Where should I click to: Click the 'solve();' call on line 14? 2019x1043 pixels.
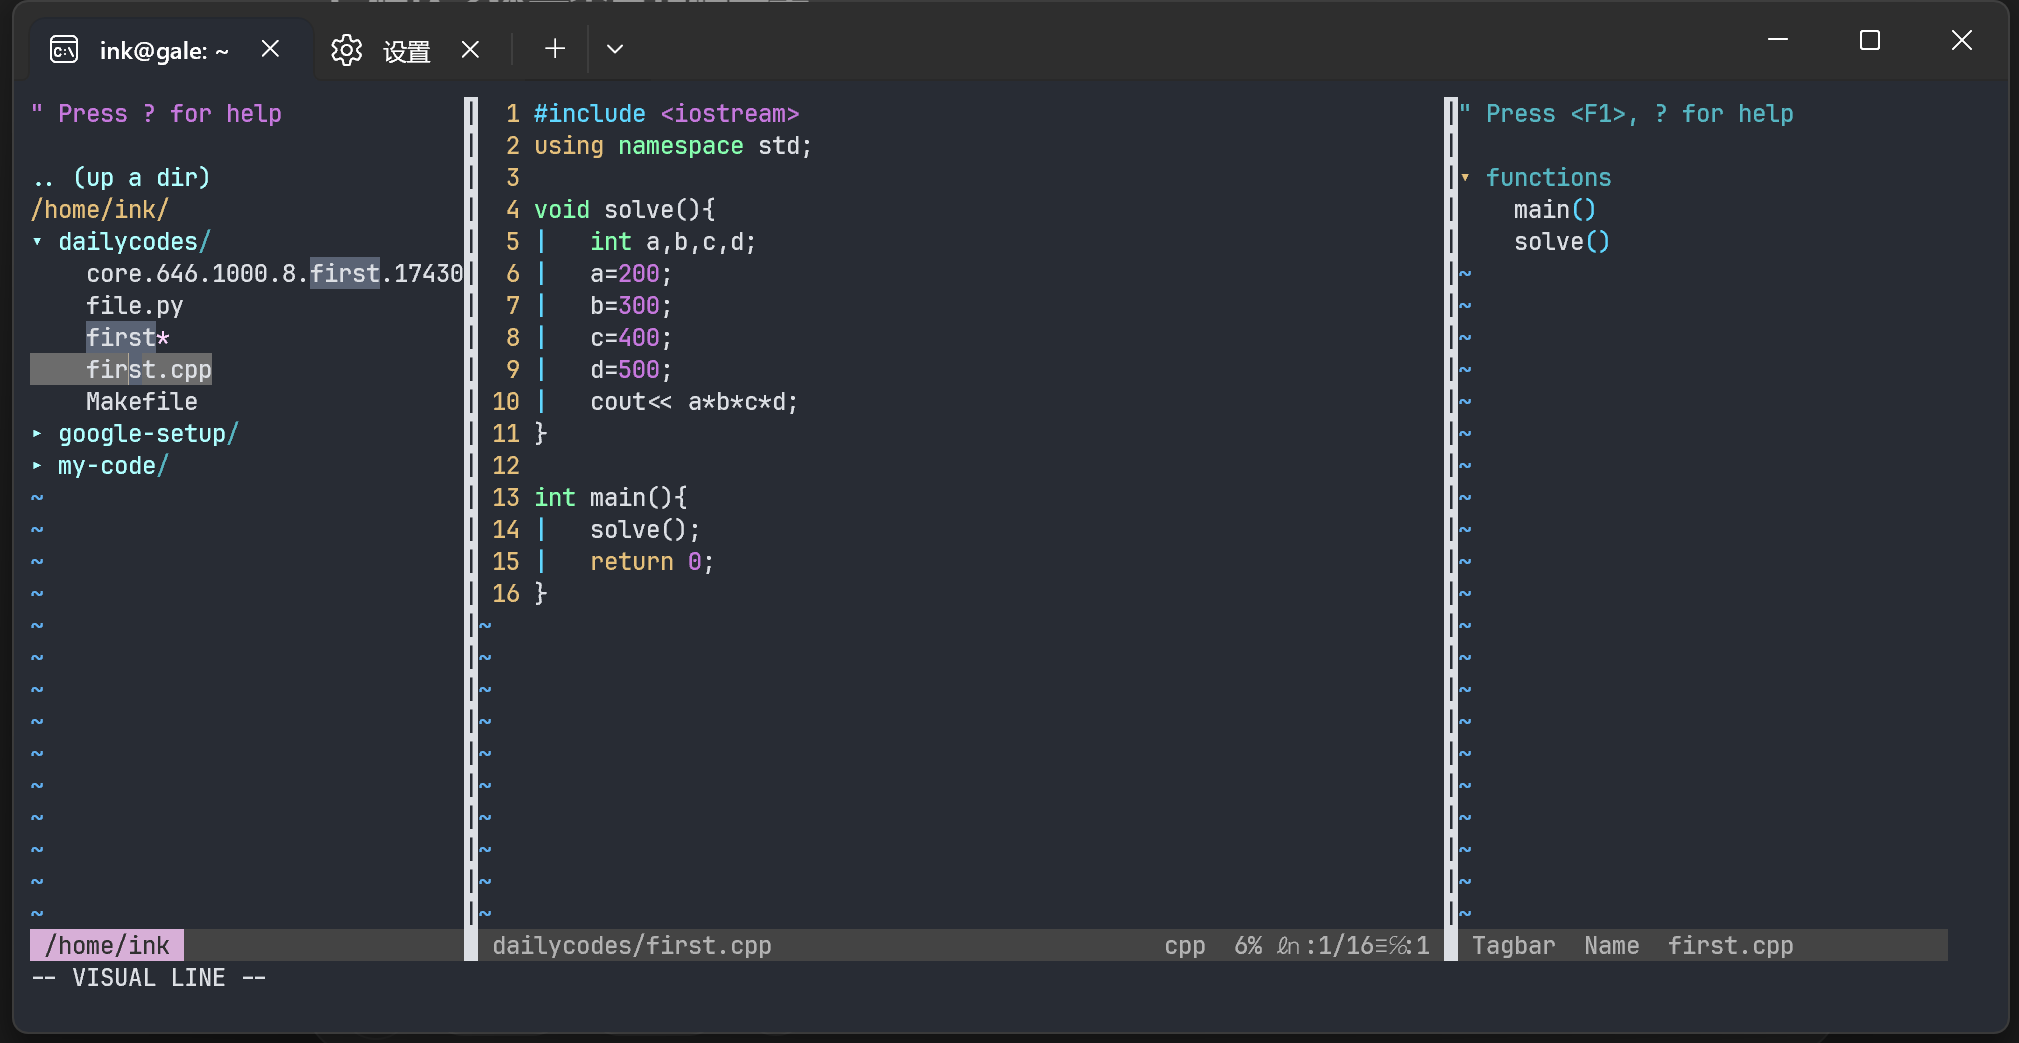(645, 530)
